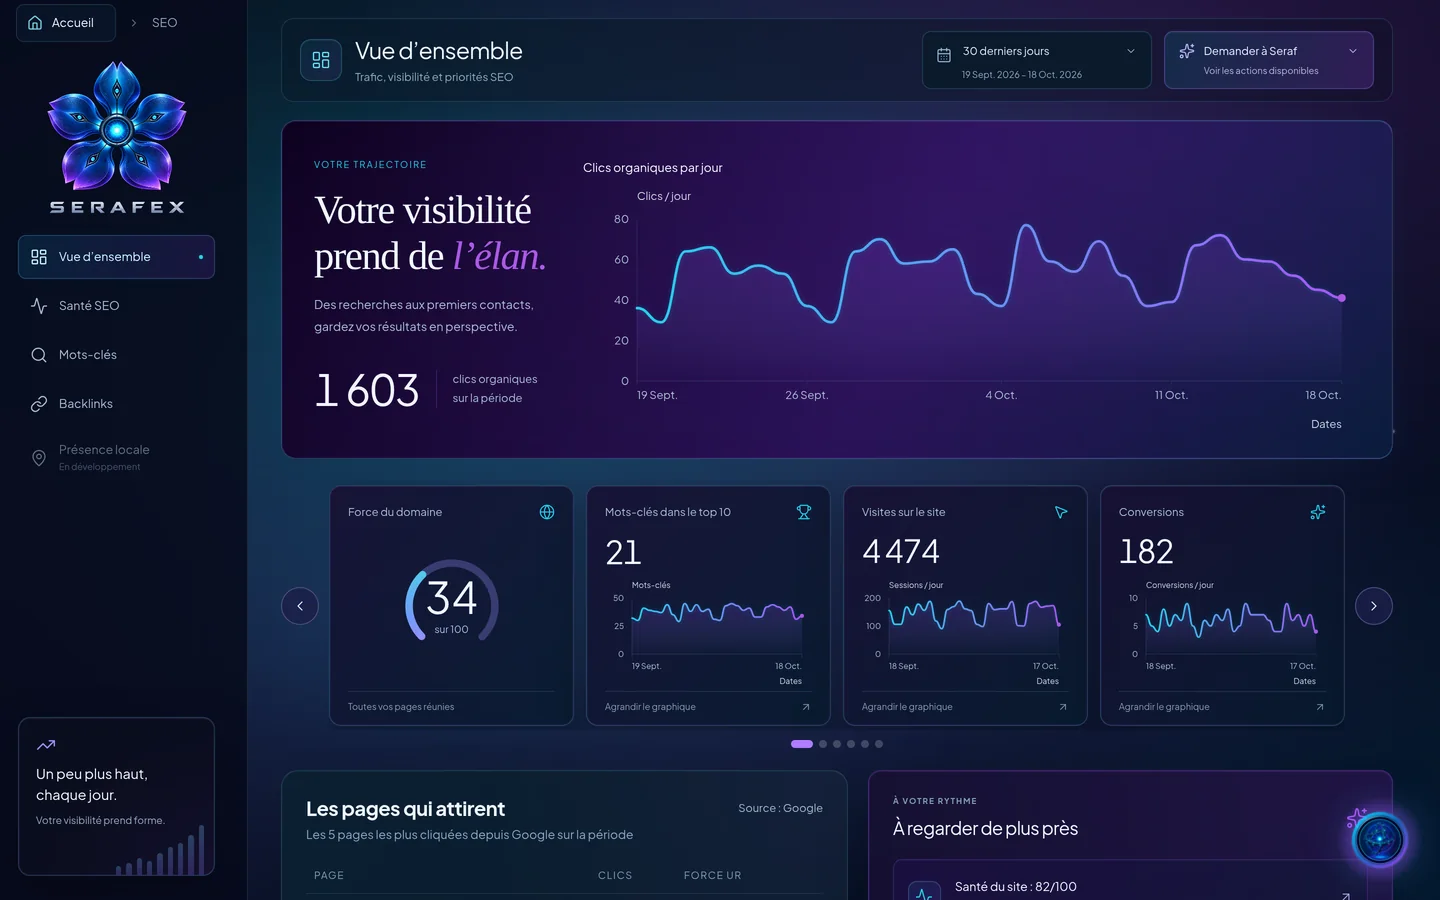Click the Backlinks chain icon

(x=39, y=404)
